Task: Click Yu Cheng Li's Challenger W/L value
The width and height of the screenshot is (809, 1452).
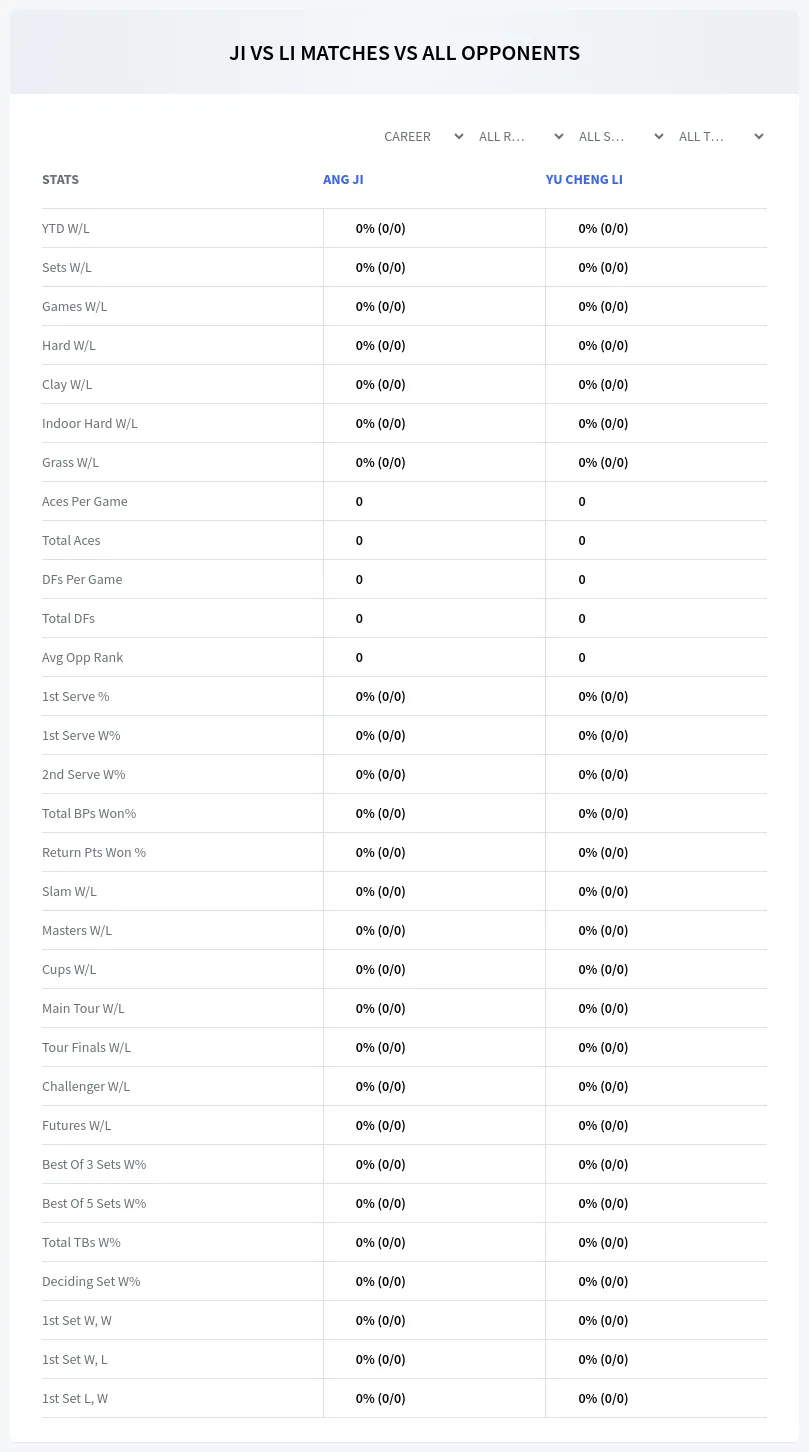Action: pos(603,1086)
